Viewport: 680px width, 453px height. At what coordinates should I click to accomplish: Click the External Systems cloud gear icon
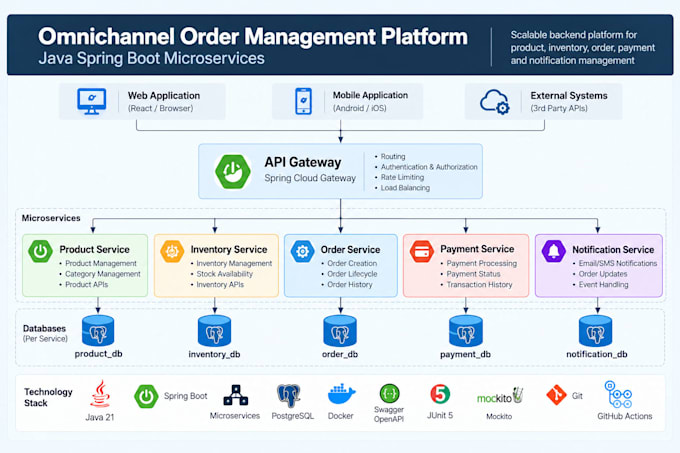495,102
